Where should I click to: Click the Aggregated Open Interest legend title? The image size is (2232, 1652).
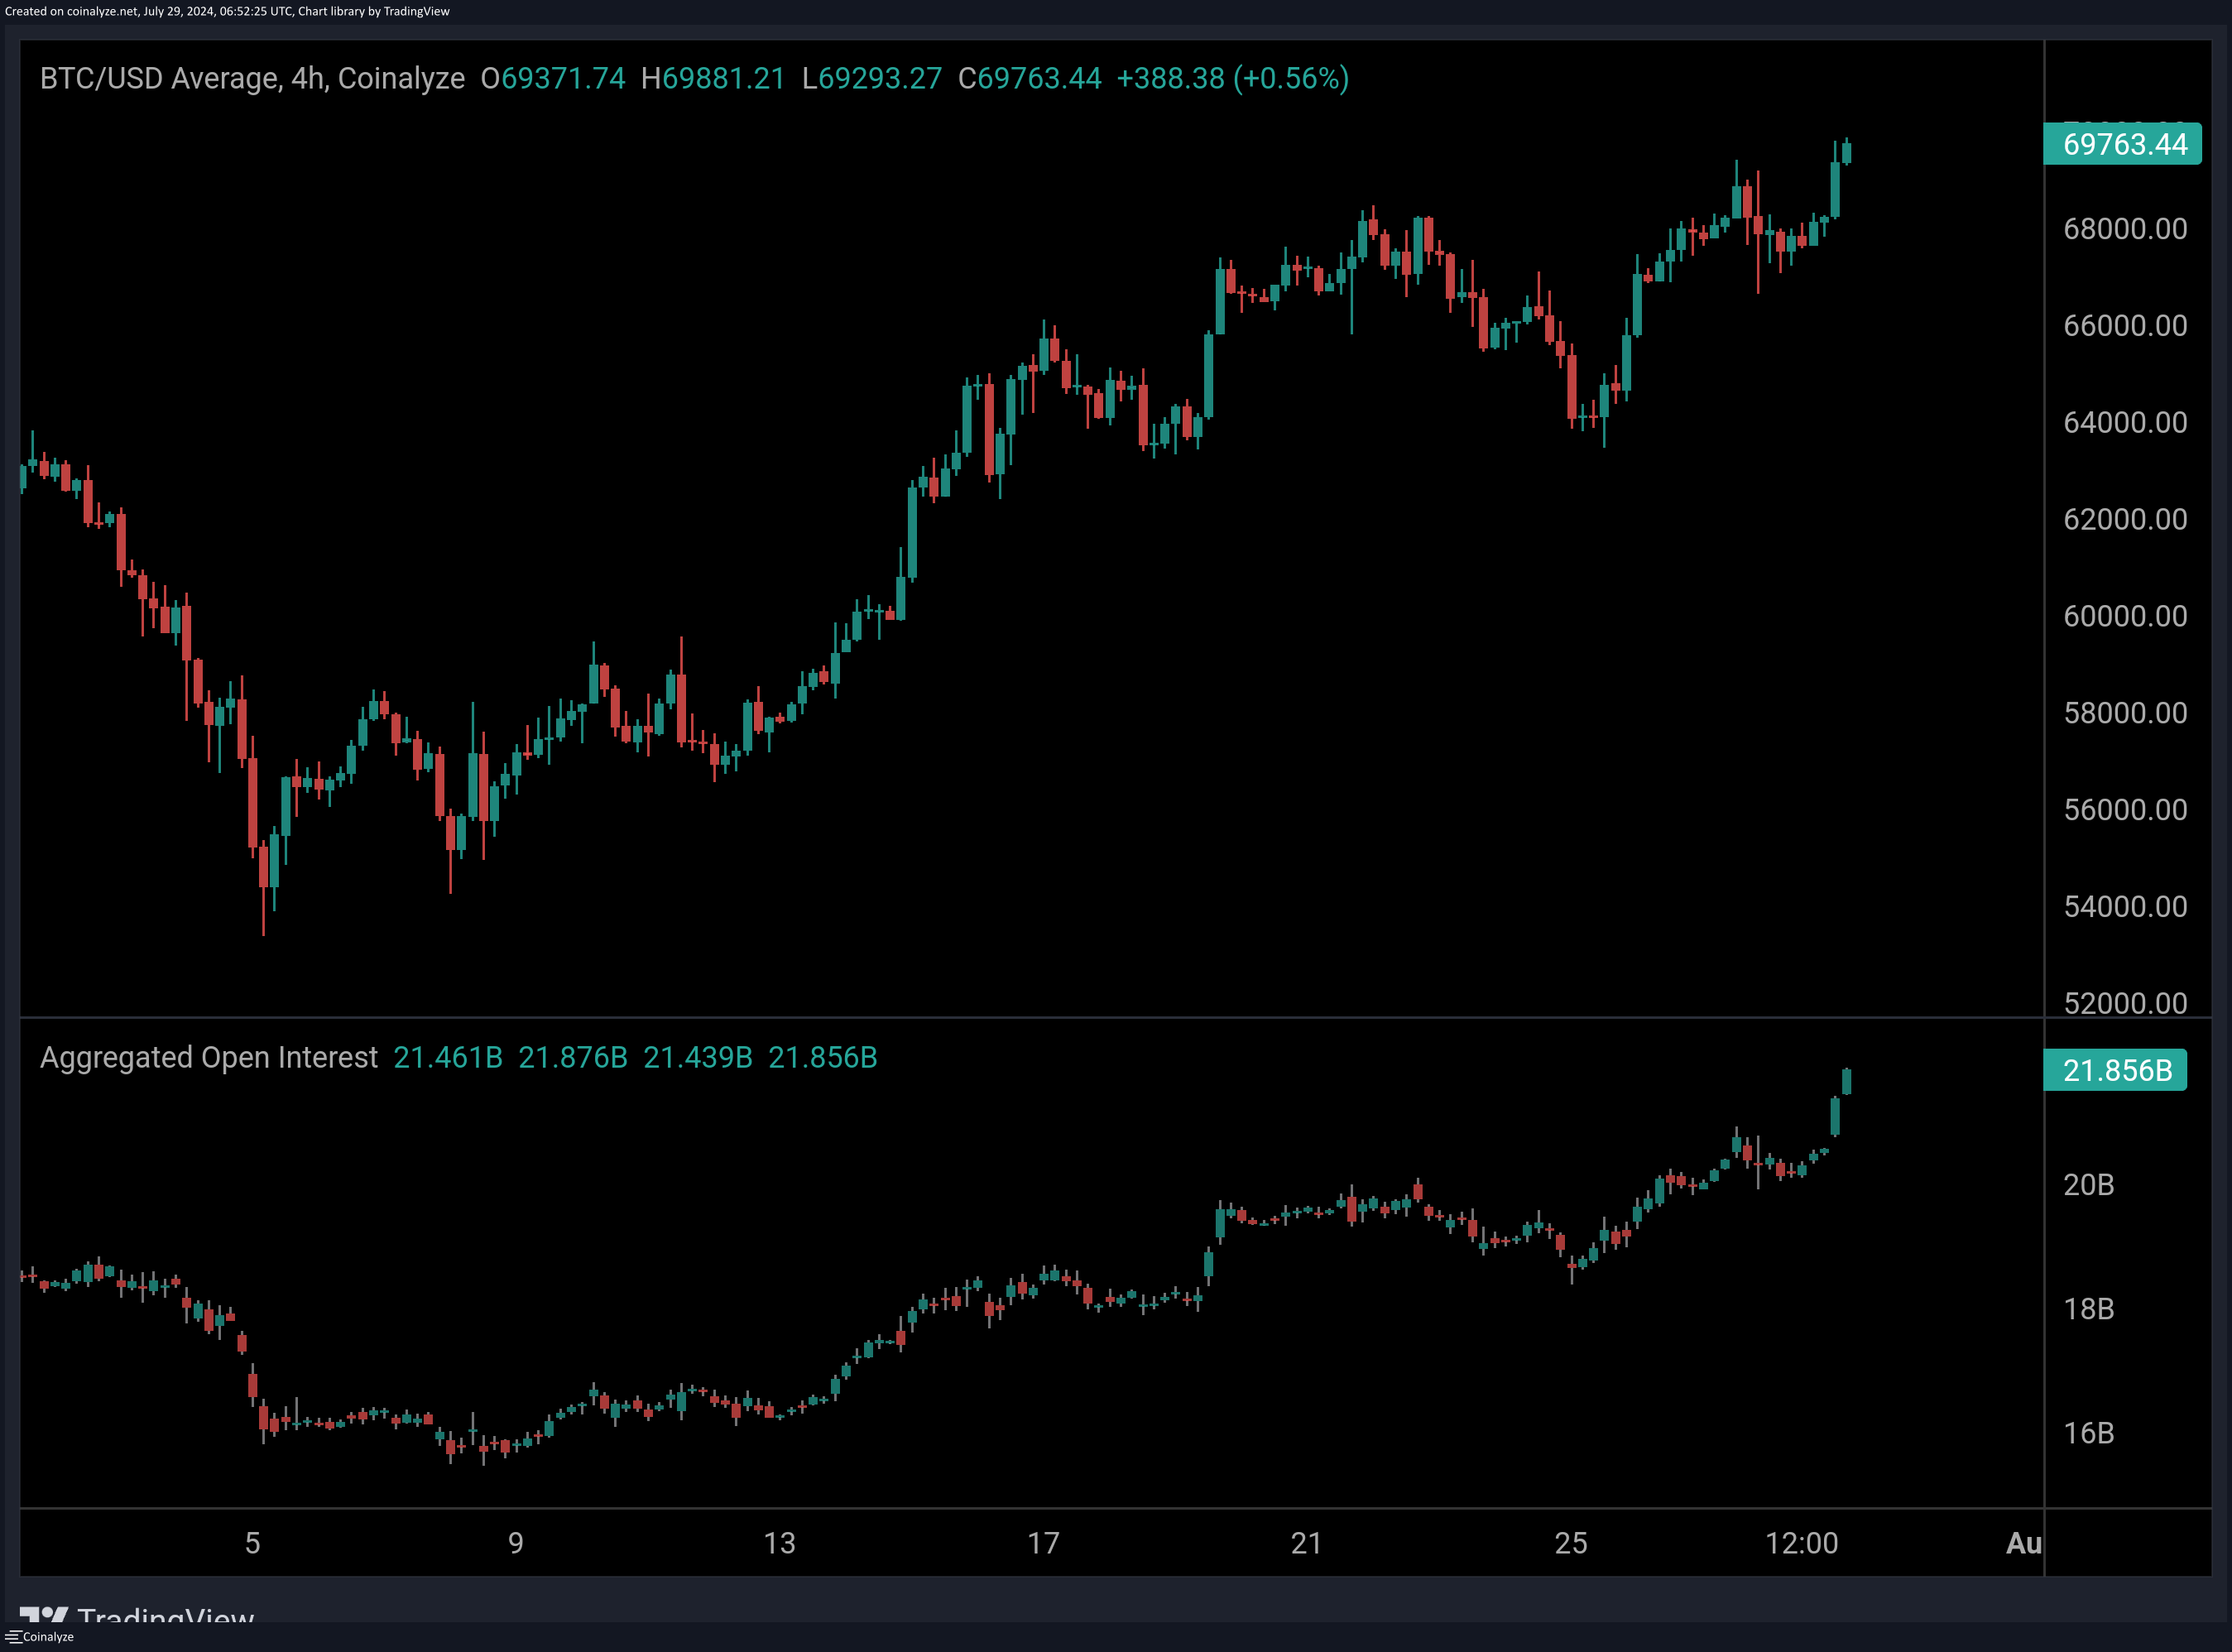pos(208,1057)
